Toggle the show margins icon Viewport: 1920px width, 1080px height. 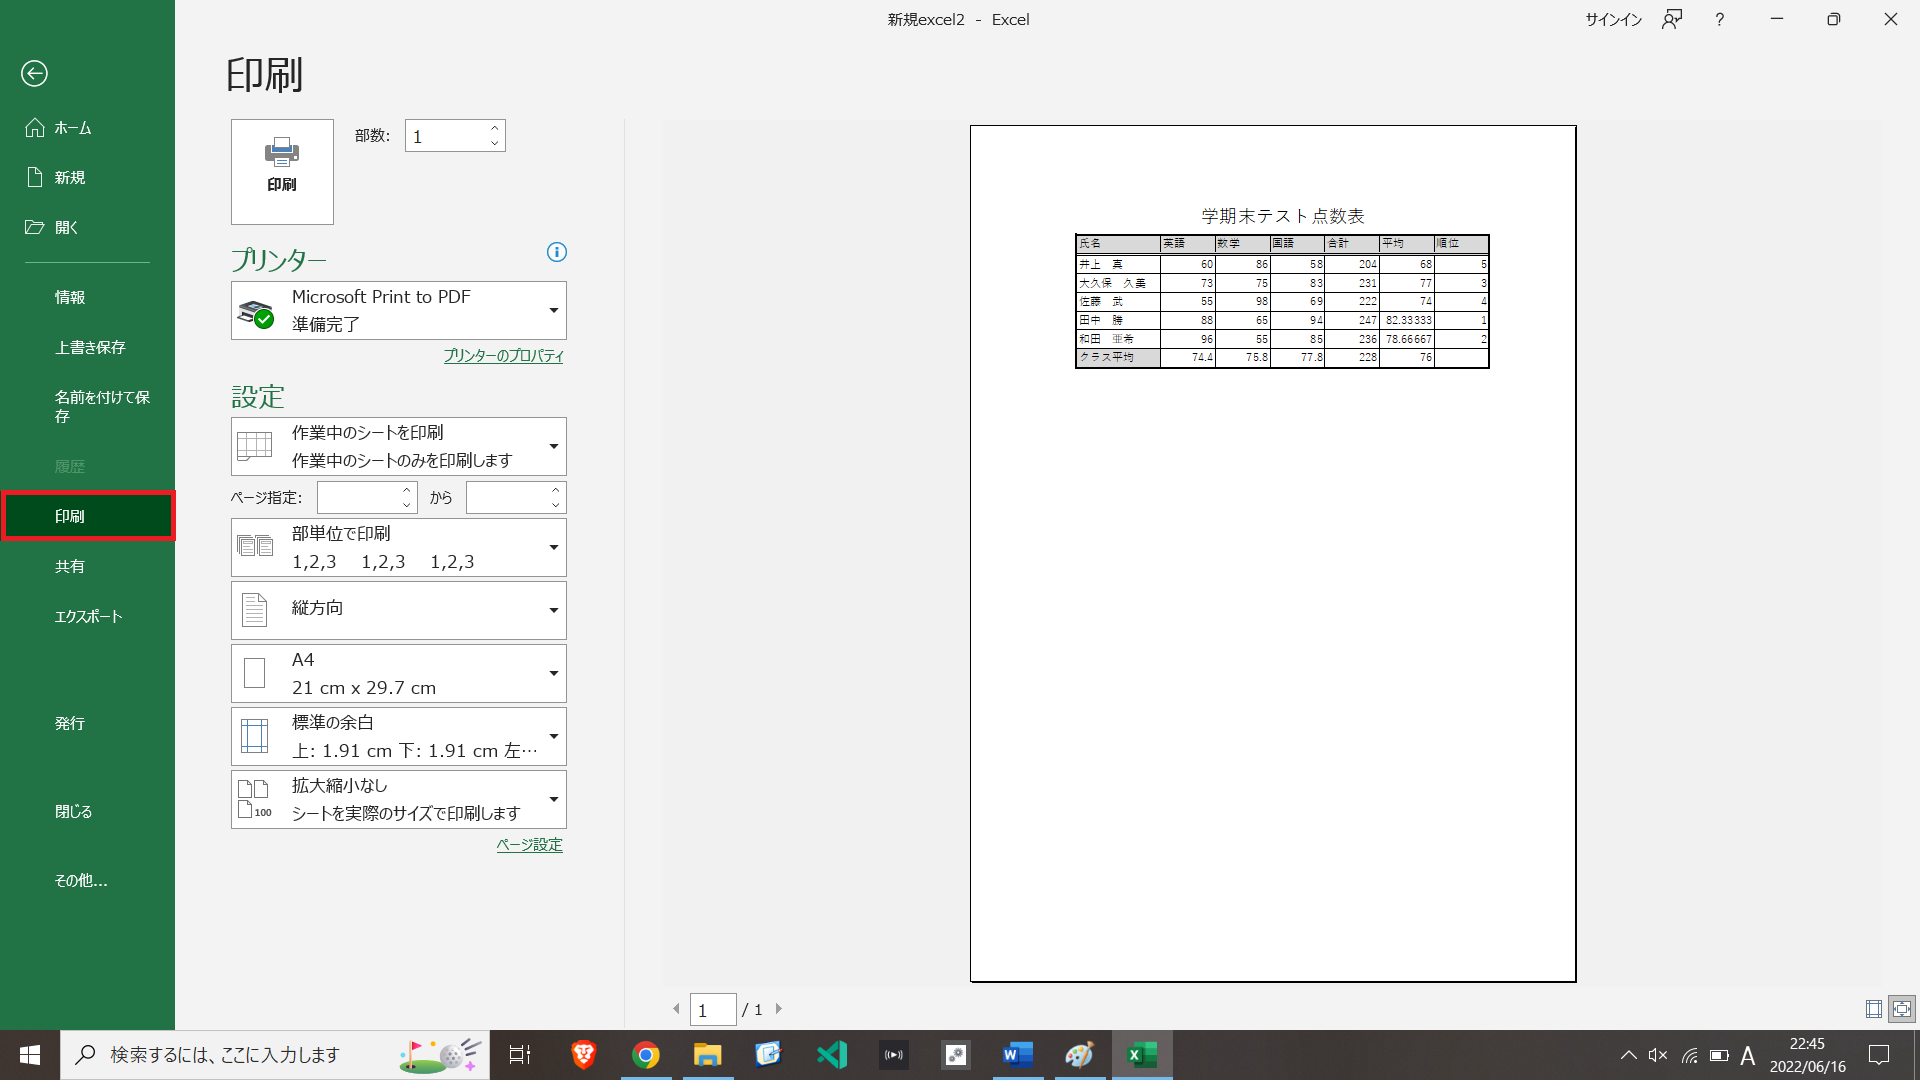coord(1874,1009)
